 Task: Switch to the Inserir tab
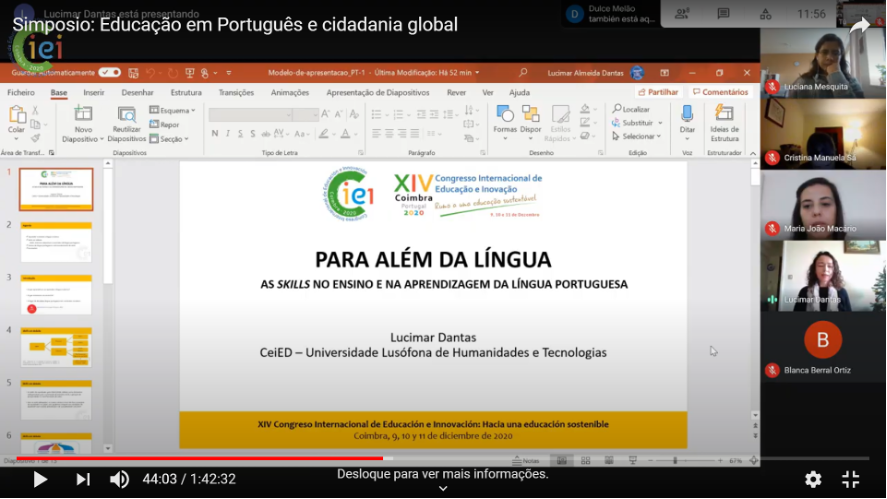pyautogui.click(x=94, y=92)
